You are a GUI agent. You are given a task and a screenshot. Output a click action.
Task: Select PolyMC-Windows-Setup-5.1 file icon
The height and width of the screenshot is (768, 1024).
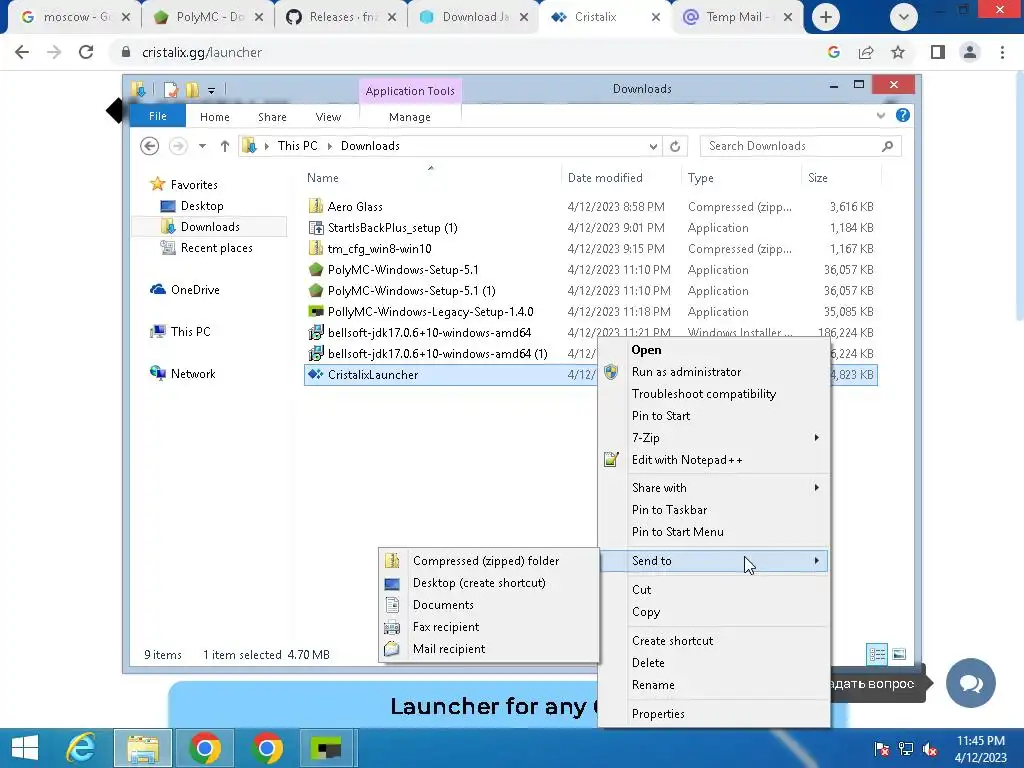coord(316,269)
